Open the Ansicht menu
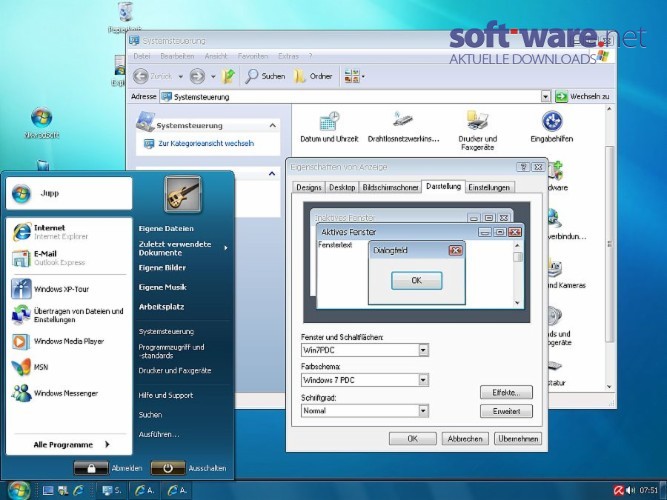Image resolution: width=667 pixels, height=500 pixels. (216, 56)
